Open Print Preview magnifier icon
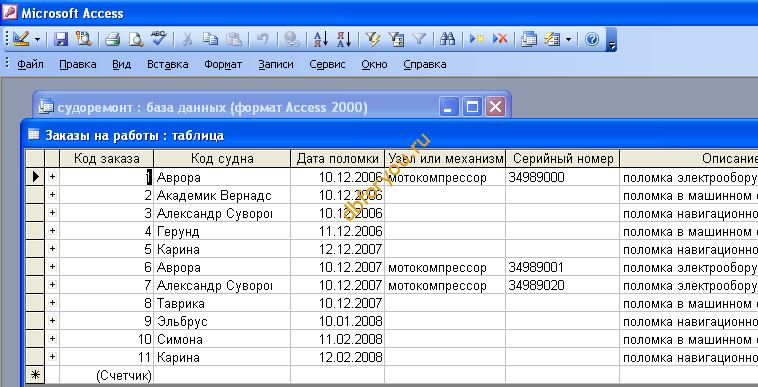The height and width of the screenshot is (387, 758). click(x=136, y=39)
